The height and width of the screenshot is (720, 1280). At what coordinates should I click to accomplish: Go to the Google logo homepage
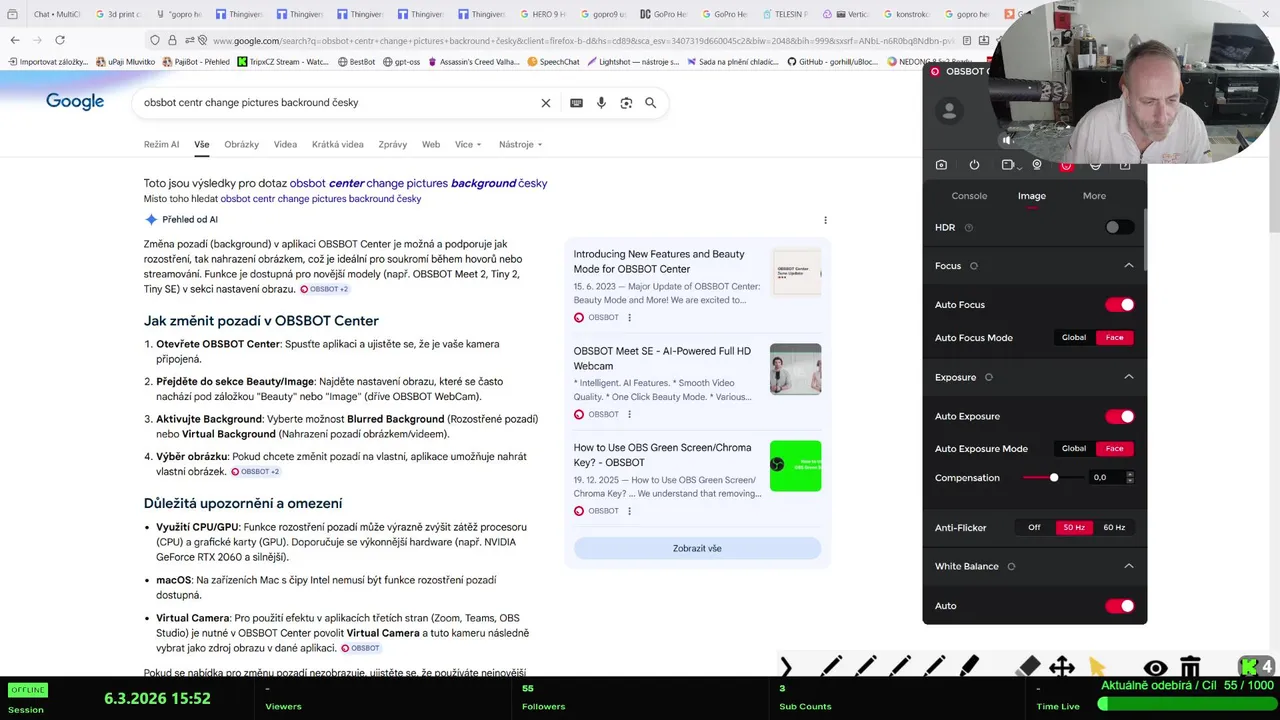point(75,102)
